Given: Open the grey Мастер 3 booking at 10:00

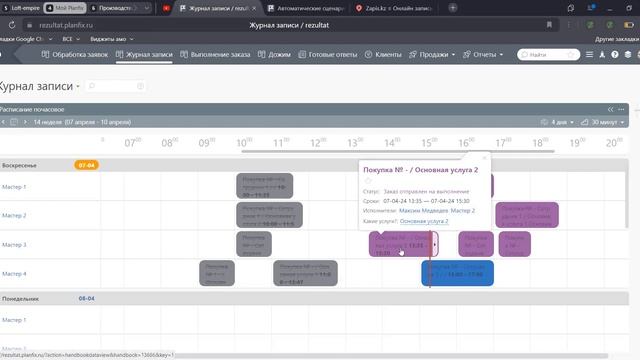Looking at the screenshot, I should (x=254, y=244).
